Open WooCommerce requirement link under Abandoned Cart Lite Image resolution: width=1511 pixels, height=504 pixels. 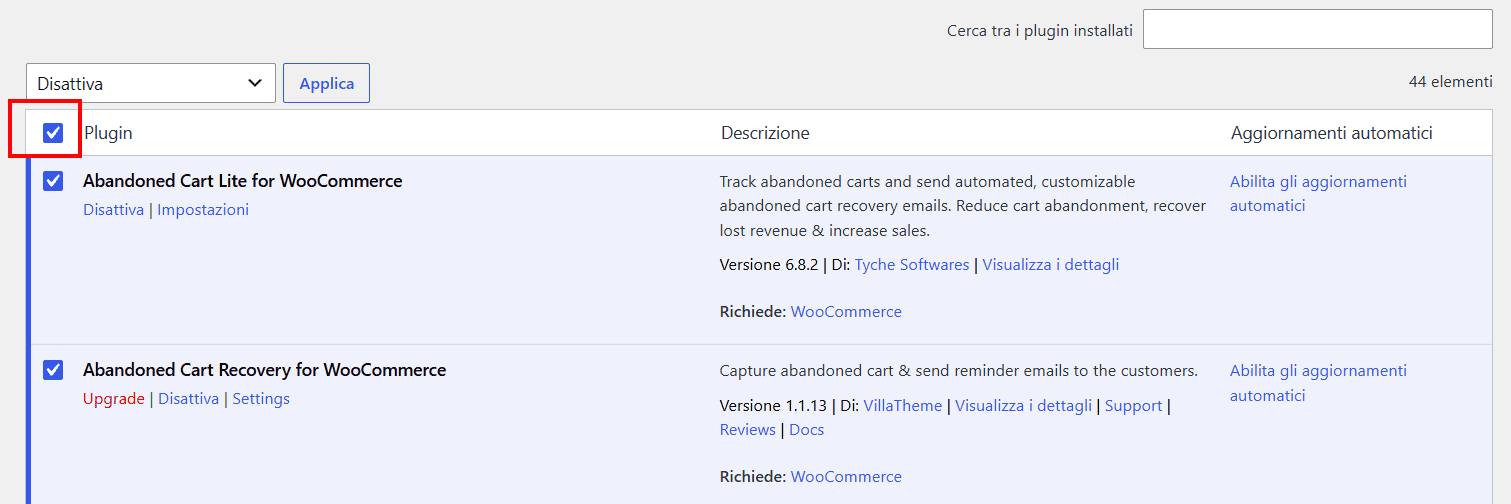click(x=846, y=312)
